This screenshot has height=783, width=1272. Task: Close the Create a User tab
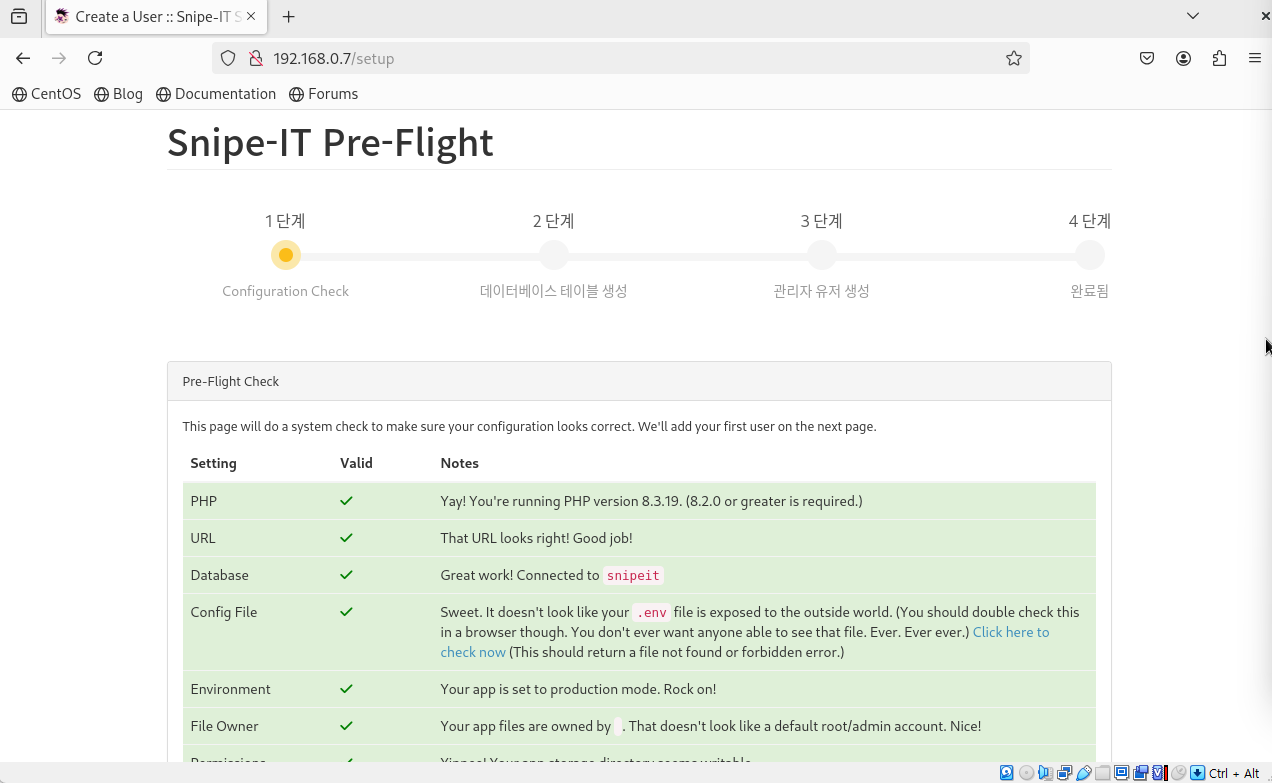251,16
